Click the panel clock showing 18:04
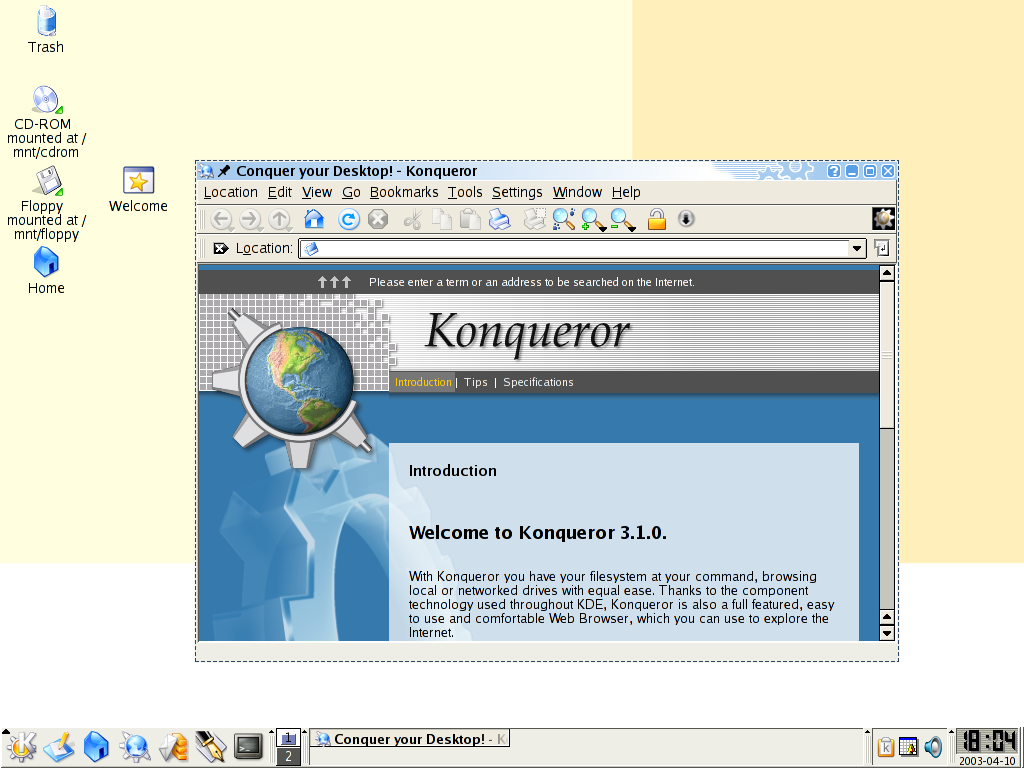The width and height of the screenshot is (1024, 768). pyautogui.click(x=987, y=741)
